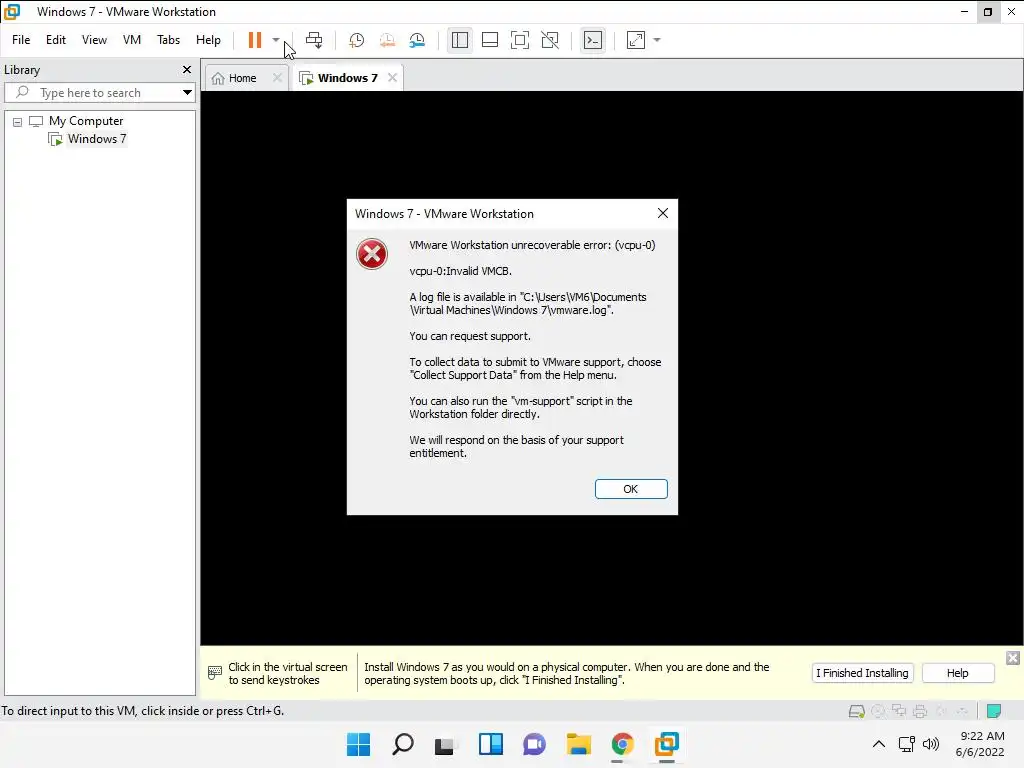Open the stretch display dropdown arrow

tap(657, 40)
